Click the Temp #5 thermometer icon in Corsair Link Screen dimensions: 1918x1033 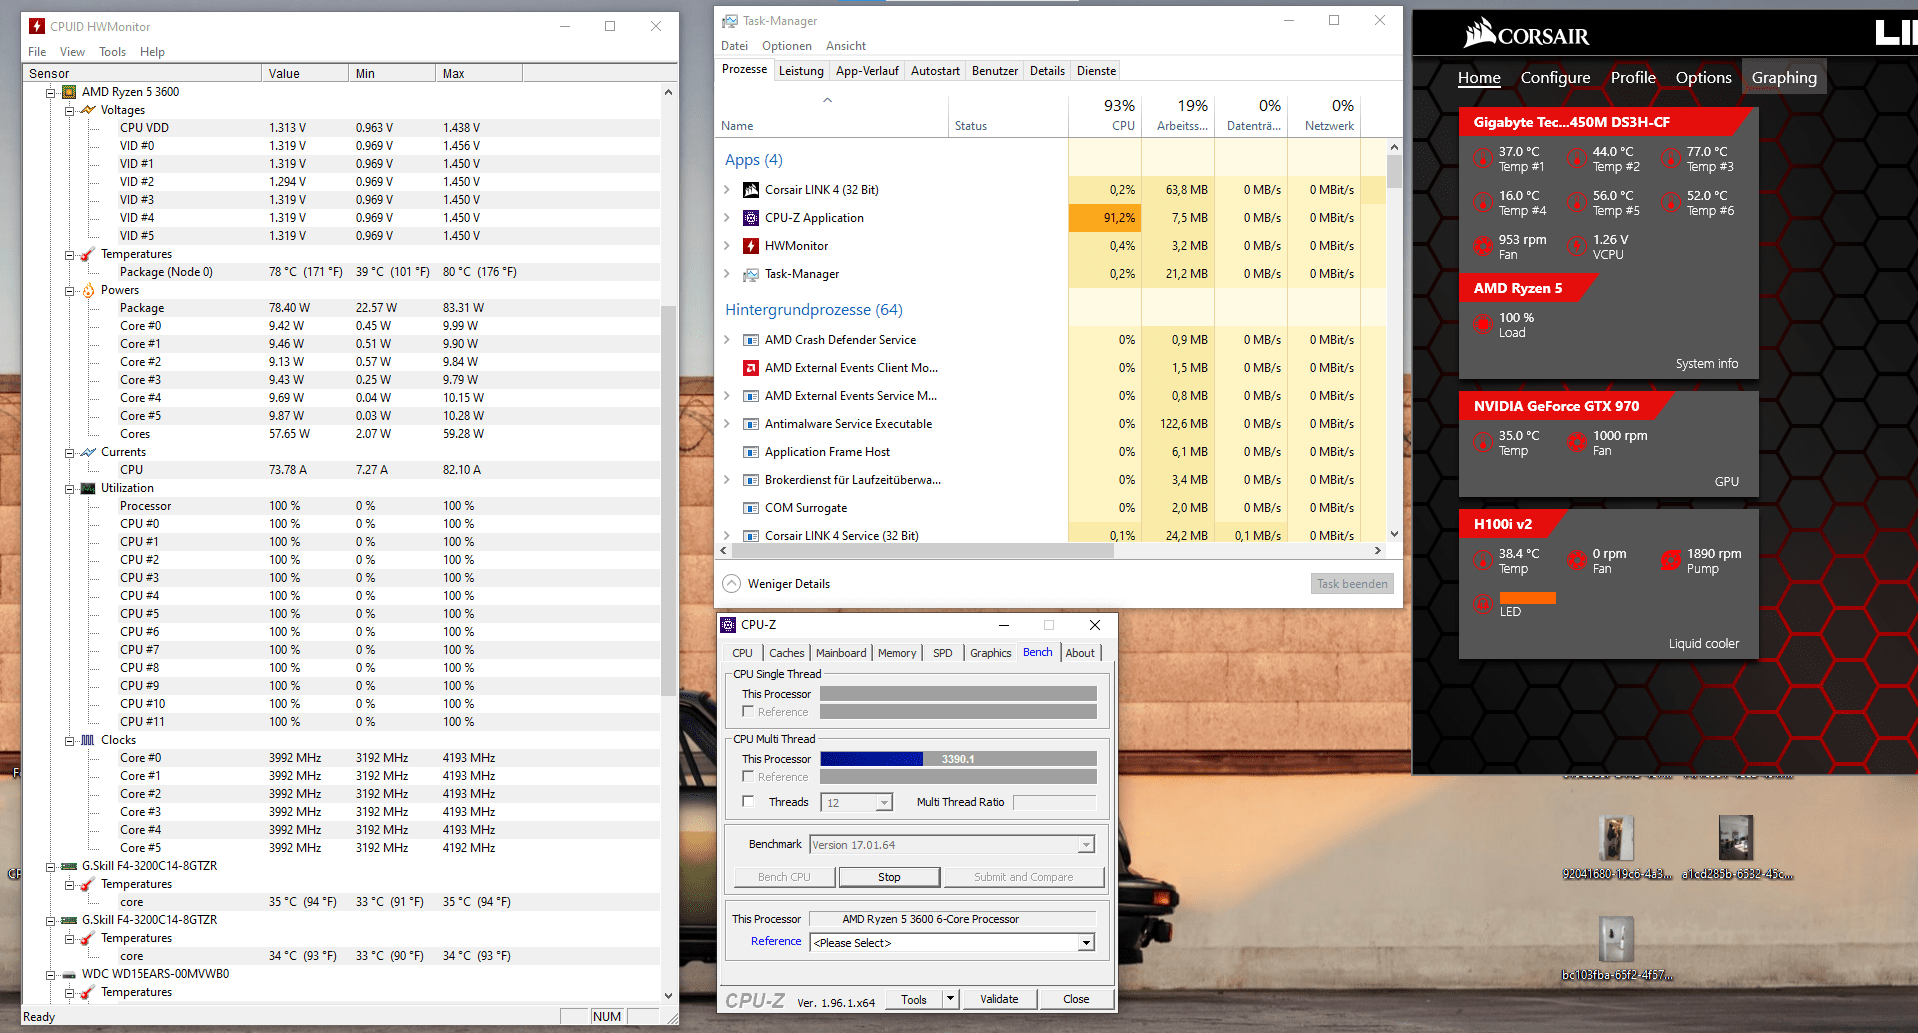[x=1577, y=202]
